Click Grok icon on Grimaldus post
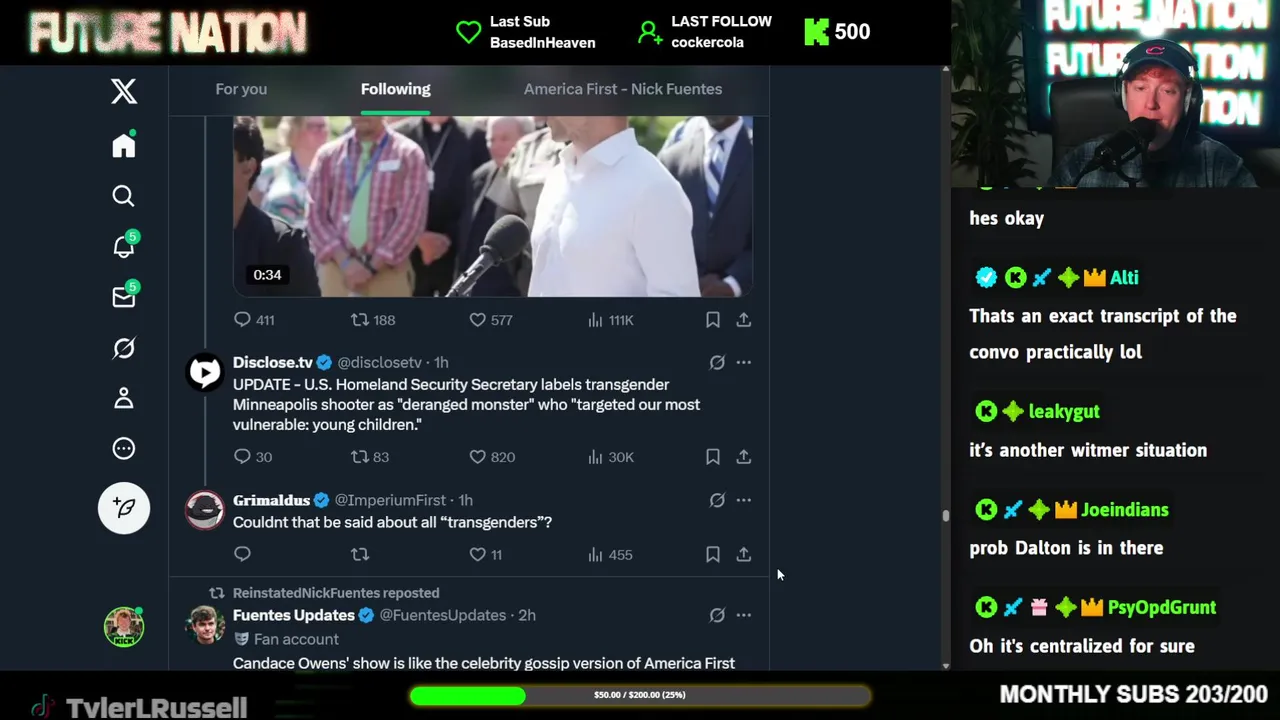 coord(717,500)
